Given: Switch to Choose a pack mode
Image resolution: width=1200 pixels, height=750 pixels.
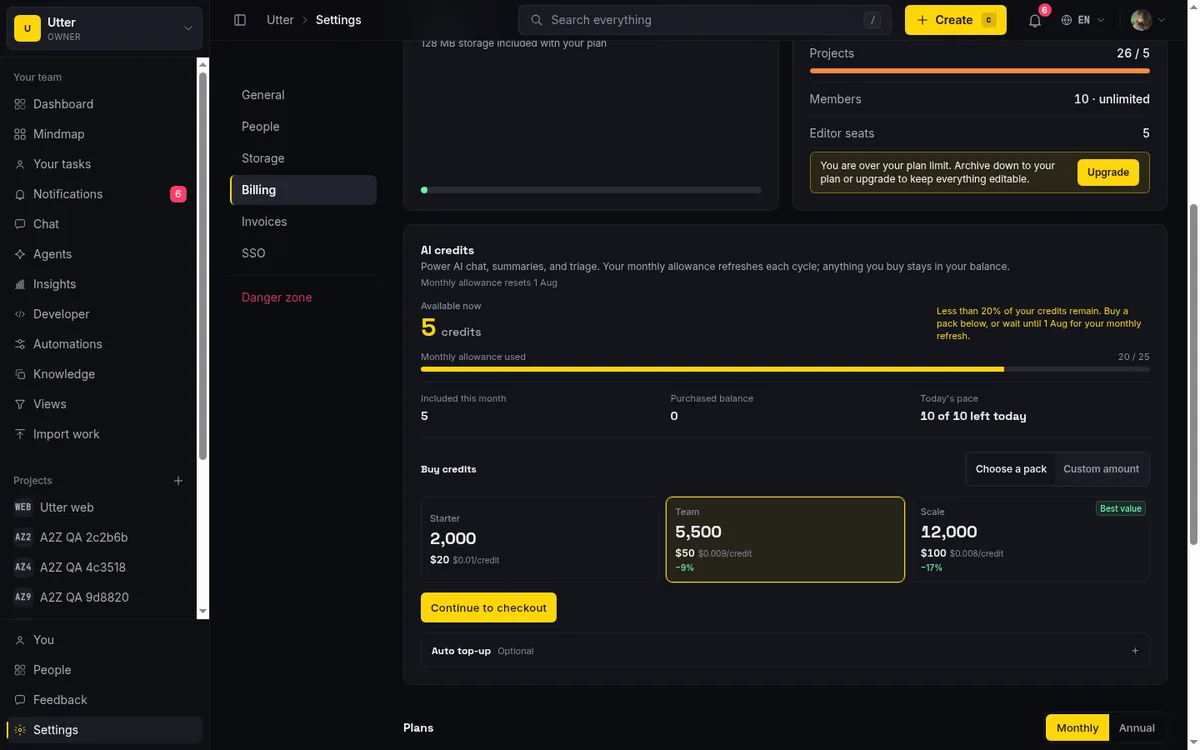Looking at the screenshot, I should (x=1011, y=469).
